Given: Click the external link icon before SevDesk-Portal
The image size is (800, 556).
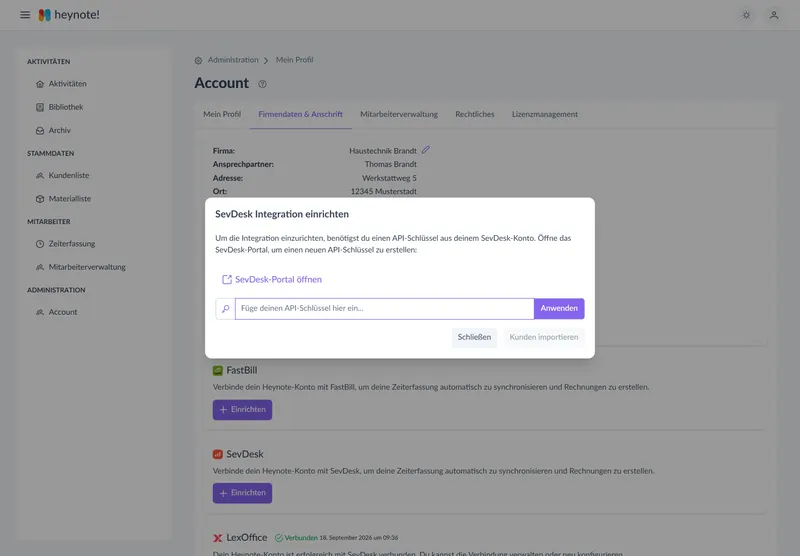Looking at the screenshot, I should (x=227, y=280).
